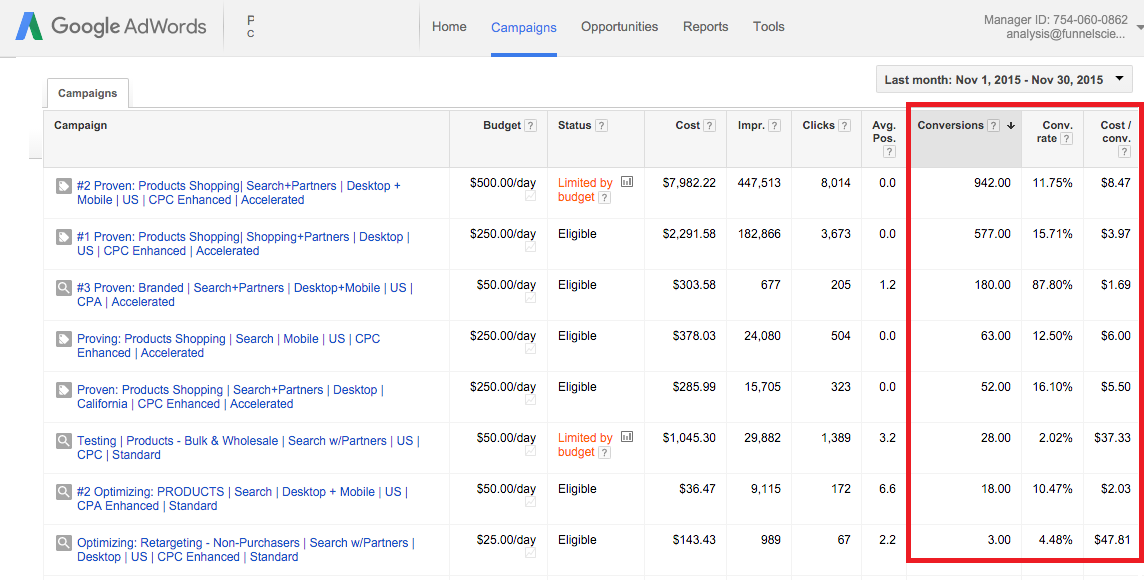Edit $500.00/day budget value
The height and width of the screenshot is (582, 1144).
pos(503,183)
